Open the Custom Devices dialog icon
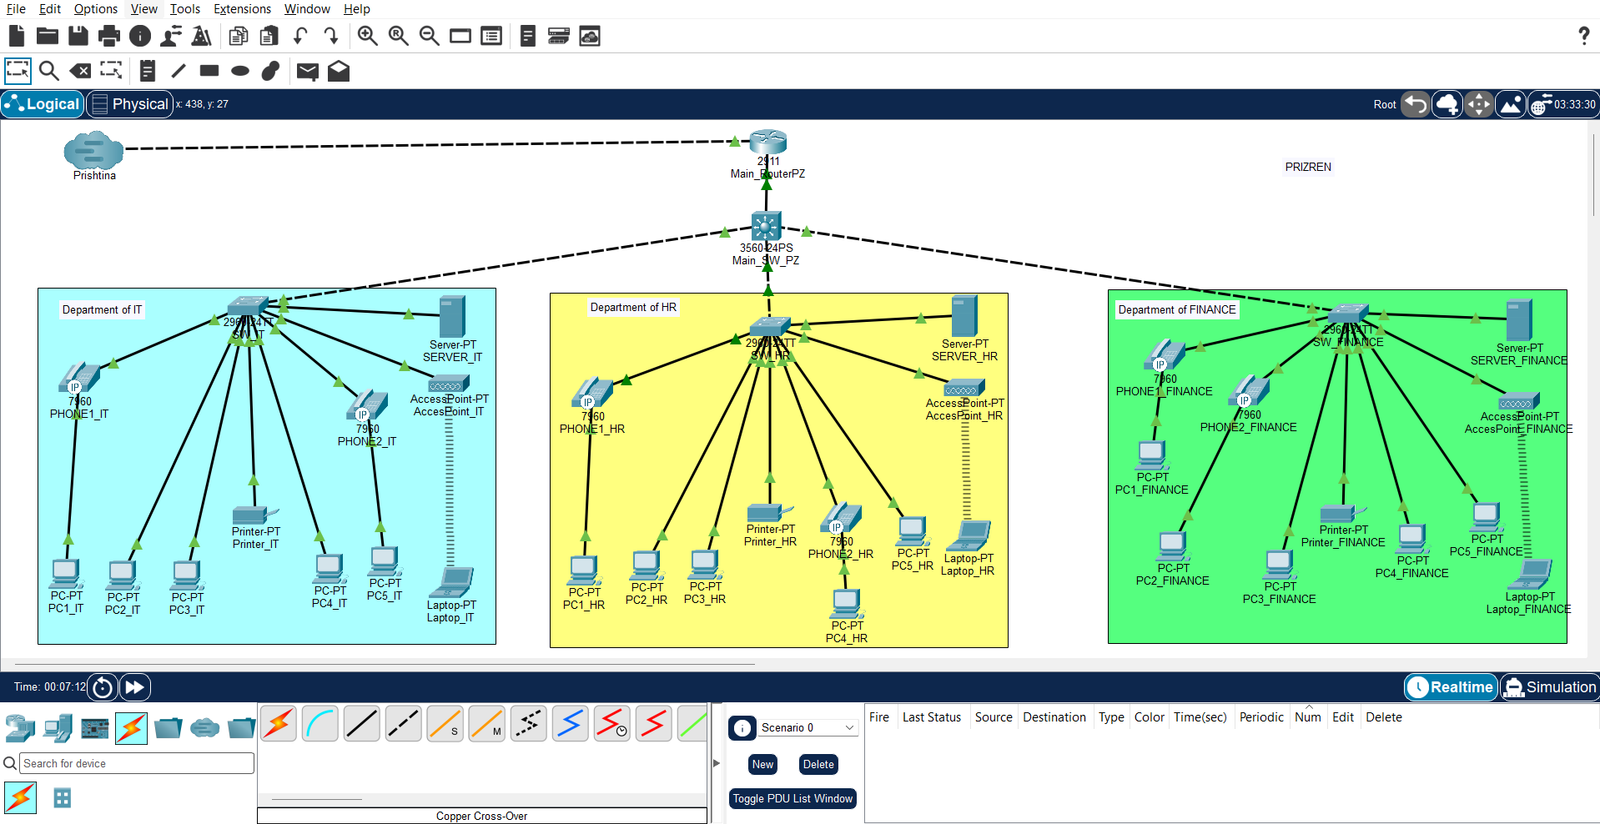This screenshot has height=824, width=1600. click(491, 36)
